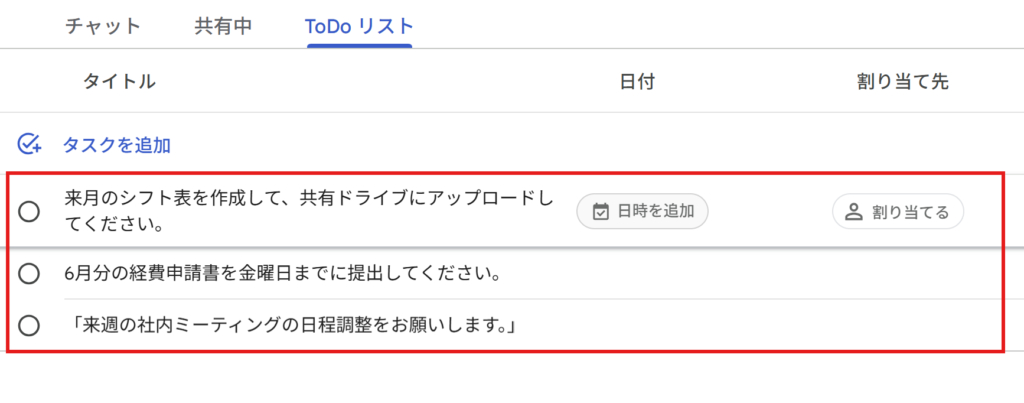The height and width of the screenshot is (403, 1024).
Task: Click the person icon in 割り当てる
Action: [x=854, y=212]
